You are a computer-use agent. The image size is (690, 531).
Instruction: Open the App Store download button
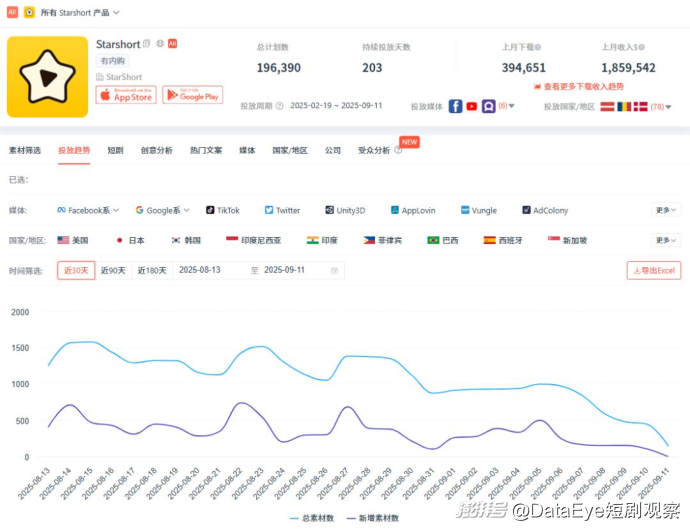tap(126, 95)
